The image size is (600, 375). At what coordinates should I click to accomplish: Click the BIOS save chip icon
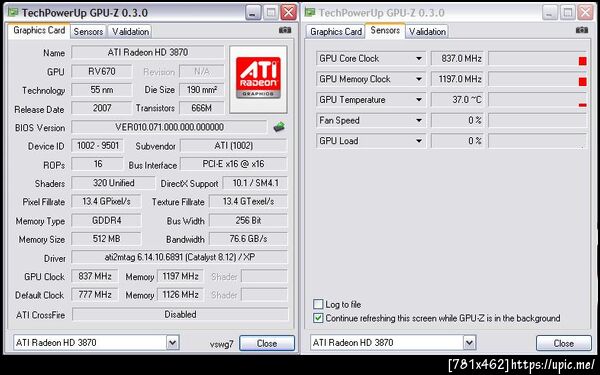point(279,127)
